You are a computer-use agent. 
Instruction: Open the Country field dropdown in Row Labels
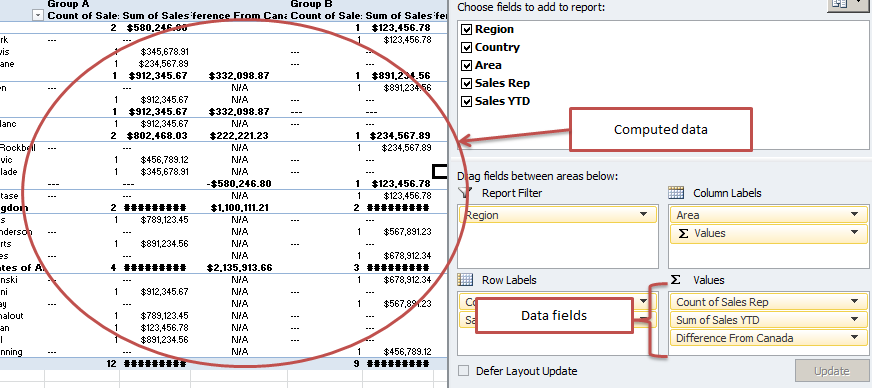pos(643,301)
